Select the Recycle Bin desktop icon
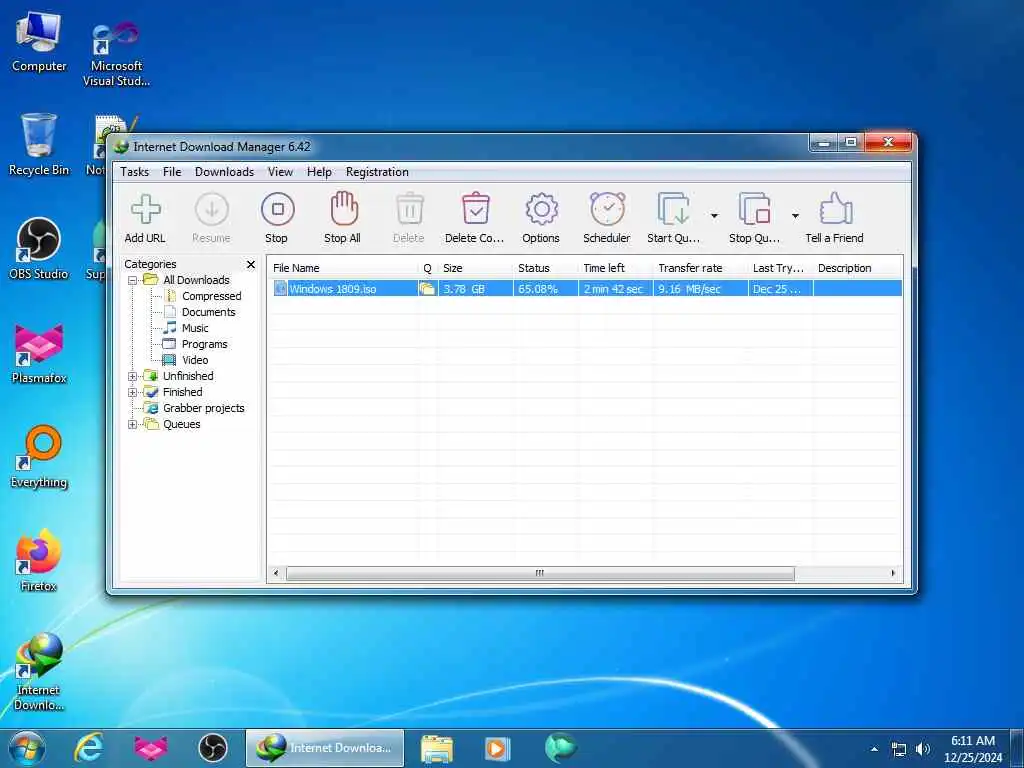 39,145
